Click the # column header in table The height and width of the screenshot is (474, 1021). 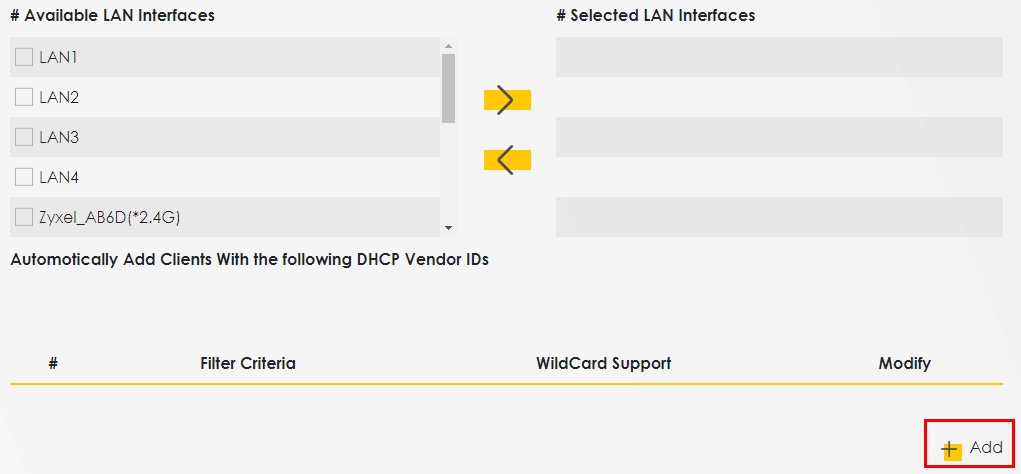click(53, 363)
